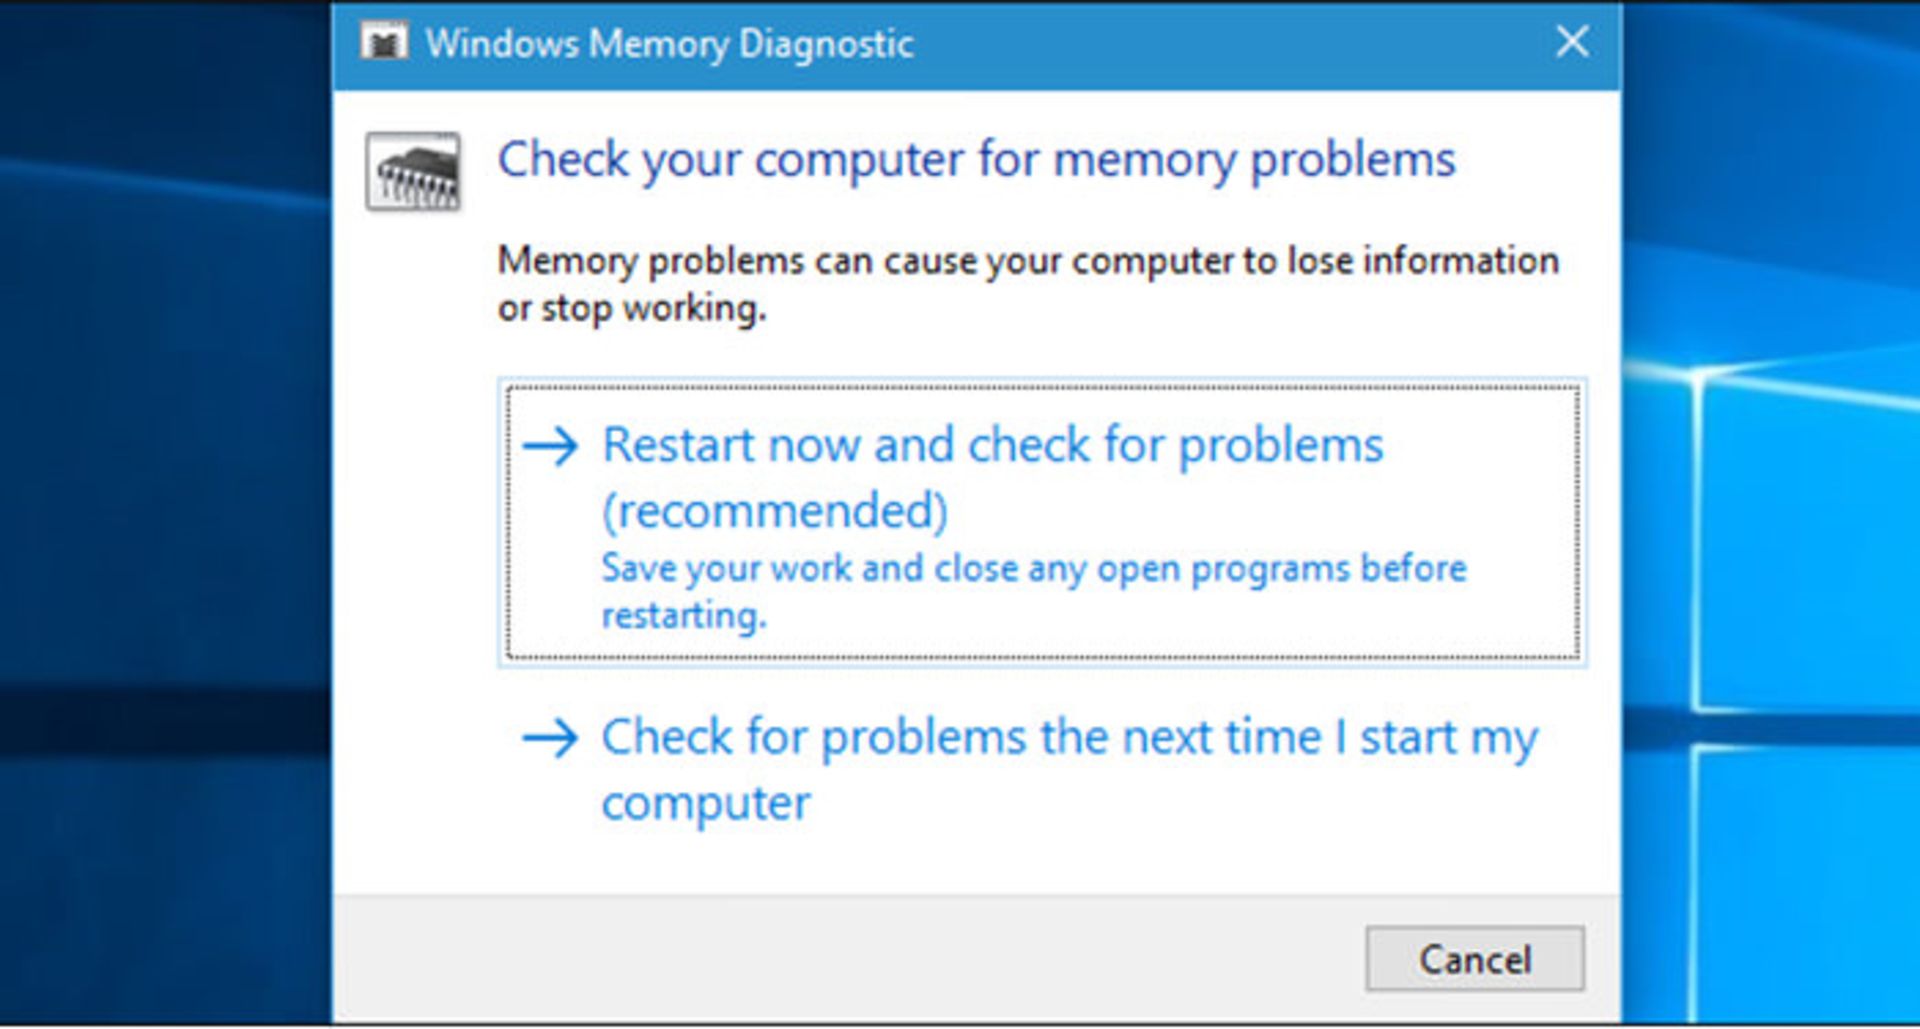This screenshot has height=1029, width=1920.
Task: Click the "restarting." word in the first option
Action: click(x=684, y=616)
